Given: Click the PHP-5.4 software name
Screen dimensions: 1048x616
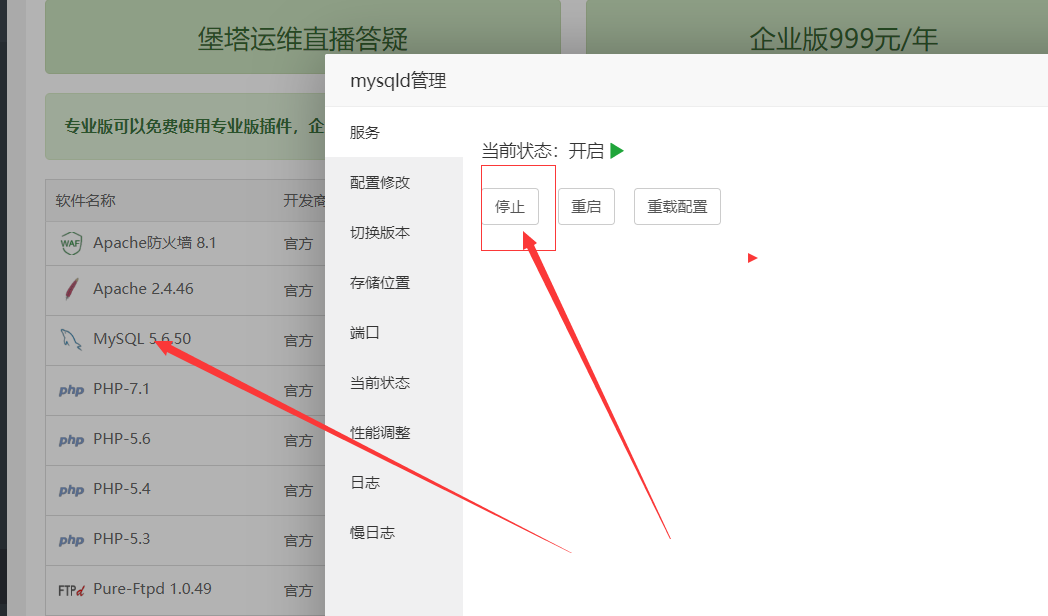Looking at the screenshot, I should click(x=122, y=489).
